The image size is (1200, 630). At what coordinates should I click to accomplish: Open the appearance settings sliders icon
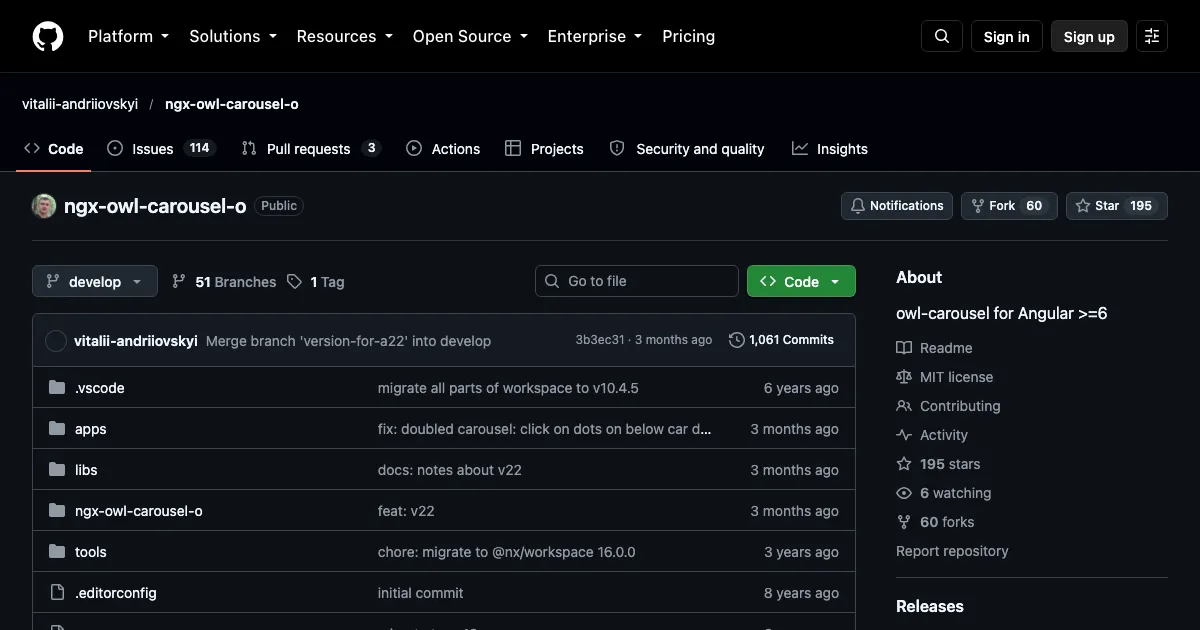1152,36
